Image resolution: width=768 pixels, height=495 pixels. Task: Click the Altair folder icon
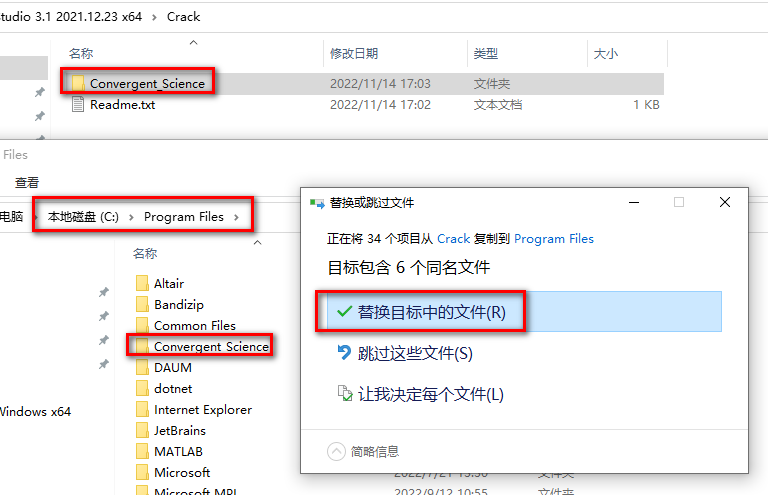(x=142, y=283)
